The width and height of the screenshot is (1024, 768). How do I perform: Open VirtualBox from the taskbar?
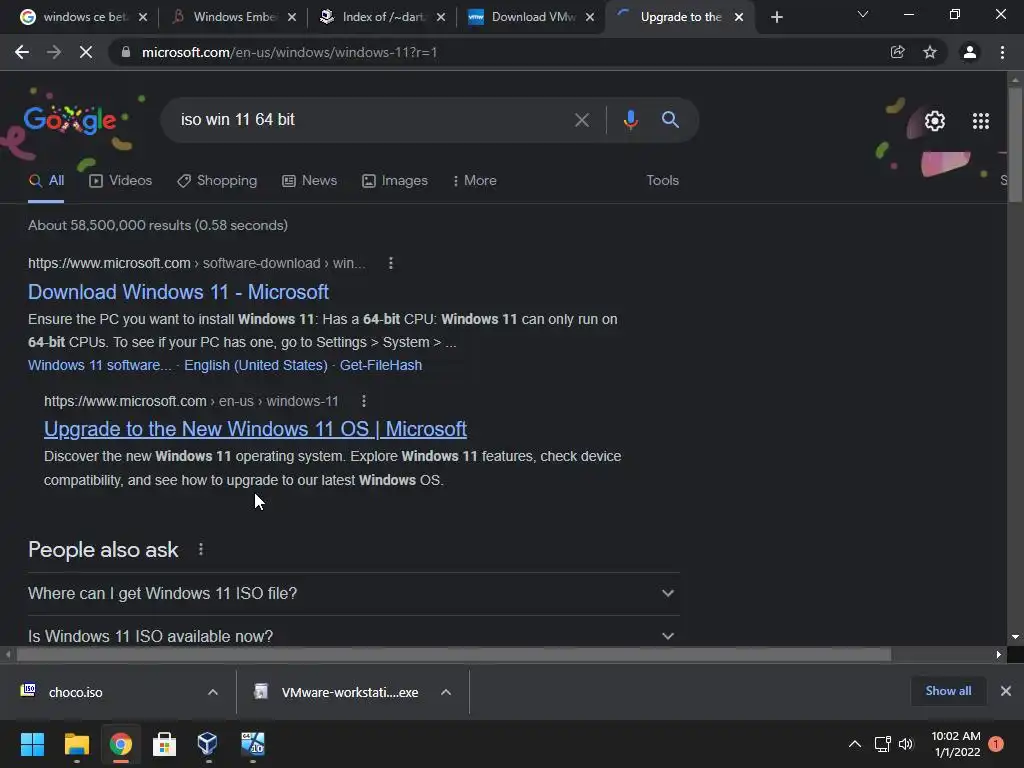[x=208, y=744]
